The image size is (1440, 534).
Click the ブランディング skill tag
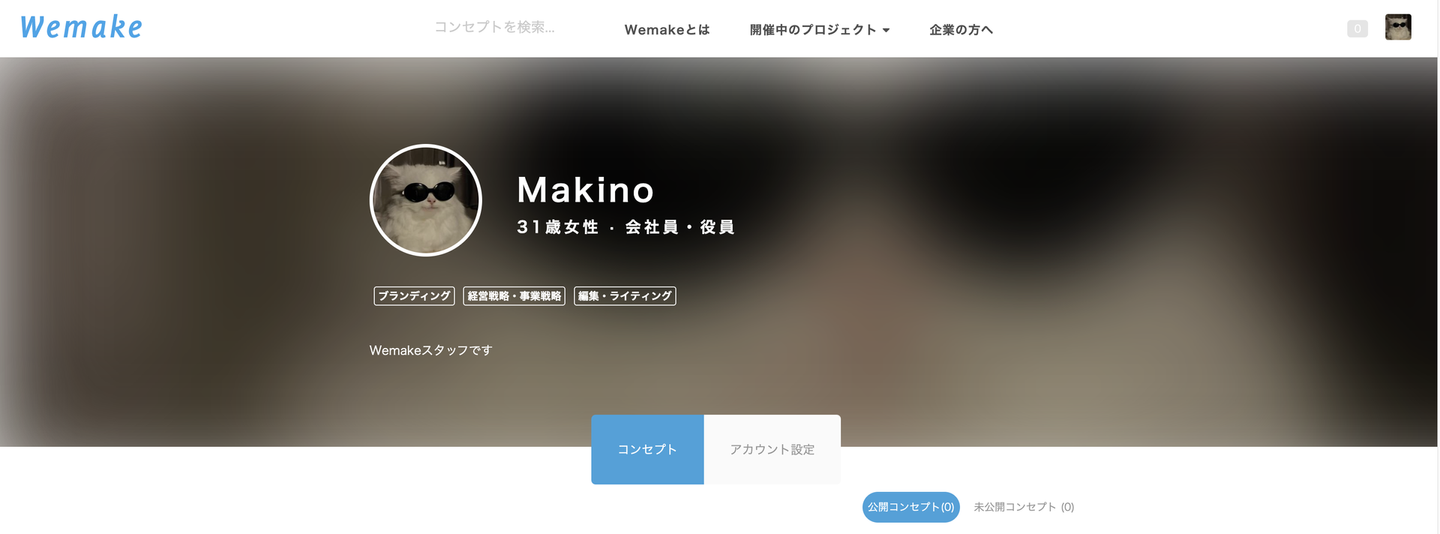[x=414, y=296]
